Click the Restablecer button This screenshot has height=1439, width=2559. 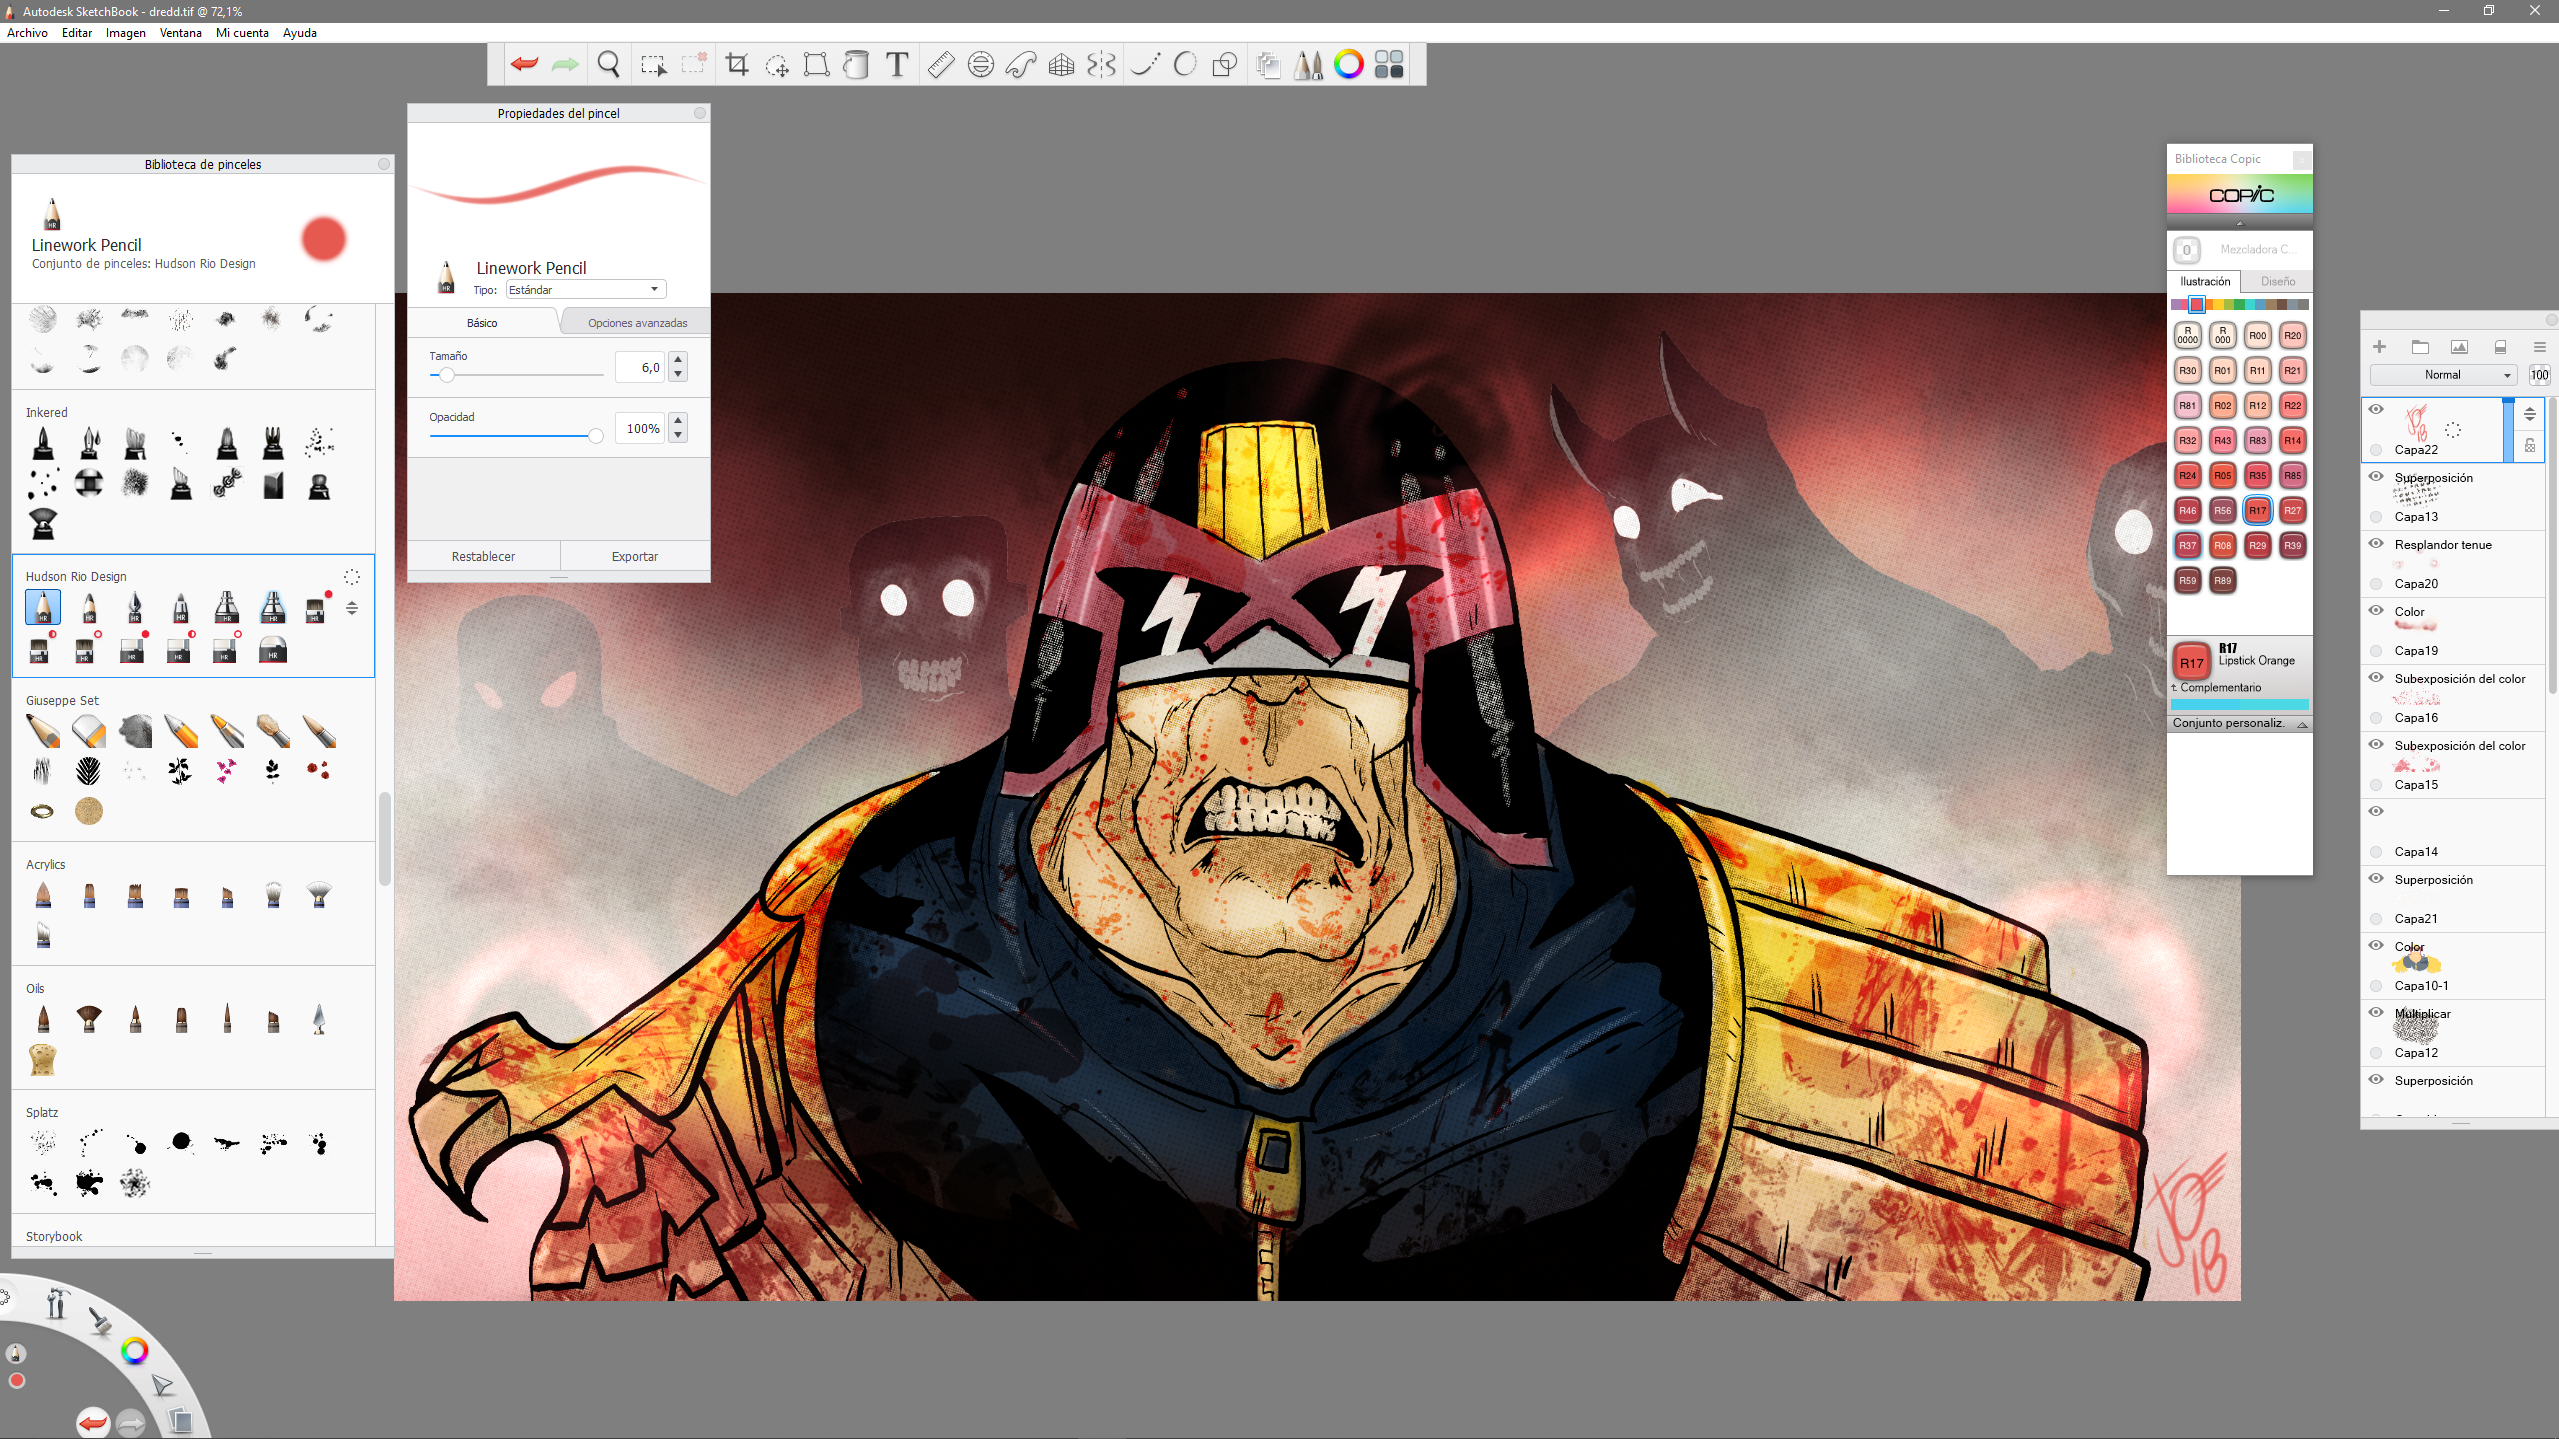(x=483, y=557)
